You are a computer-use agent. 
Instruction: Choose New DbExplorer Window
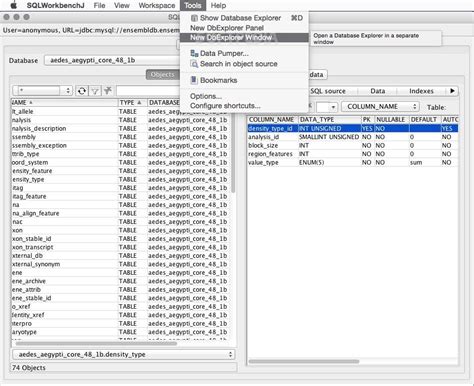coord(244,38)
